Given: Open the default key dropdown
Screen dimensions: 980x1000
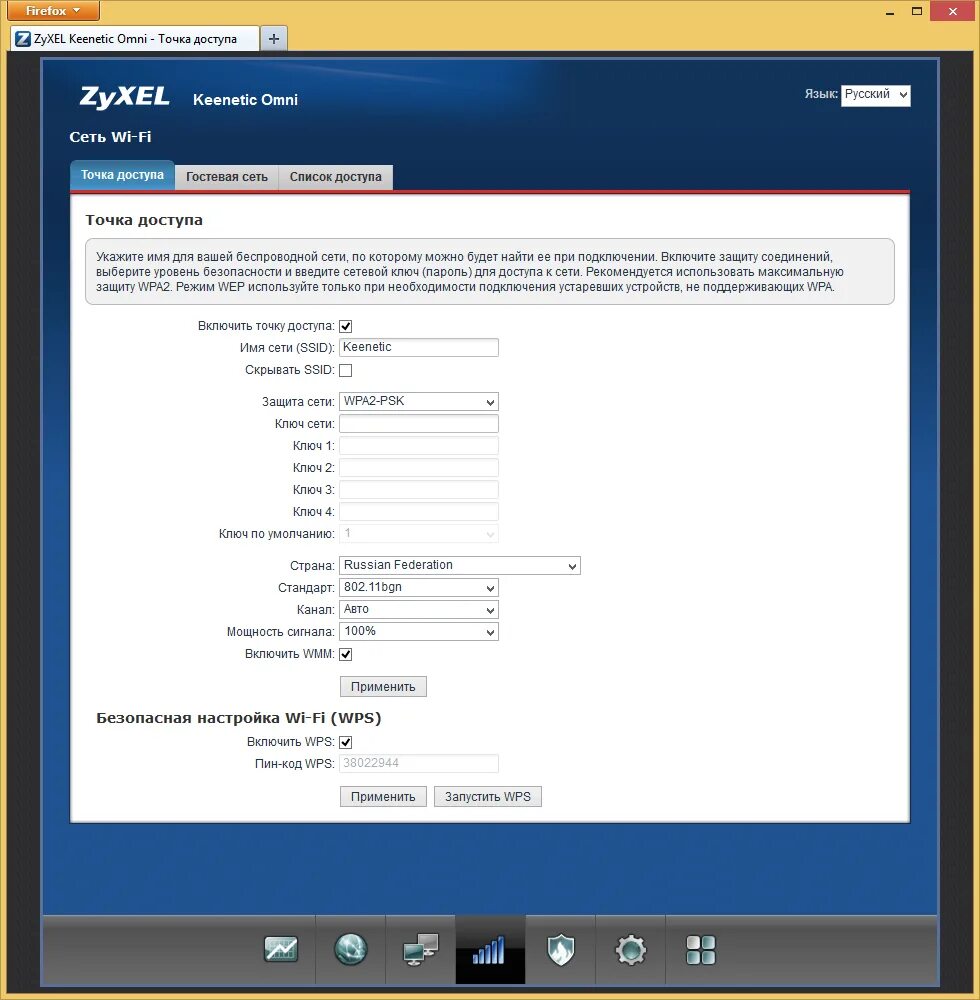Looking at the screenshot, I should coord(418,534).
